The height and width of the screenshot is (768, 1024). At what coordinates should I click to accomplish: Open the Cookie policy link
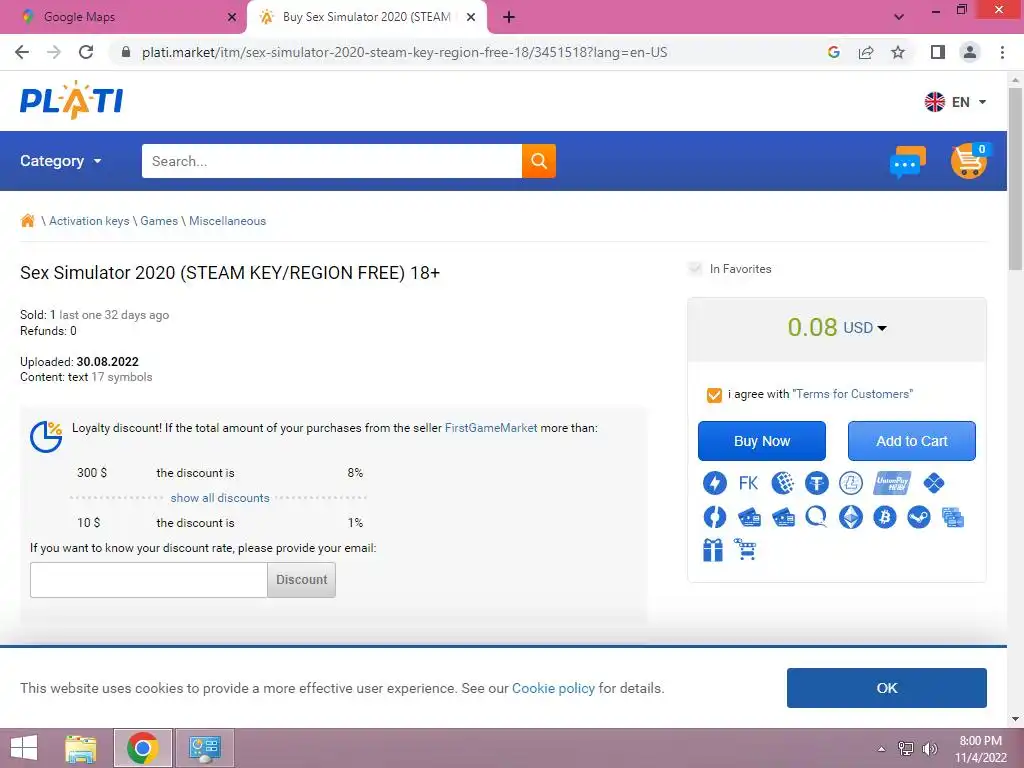[x=553, y=688]
